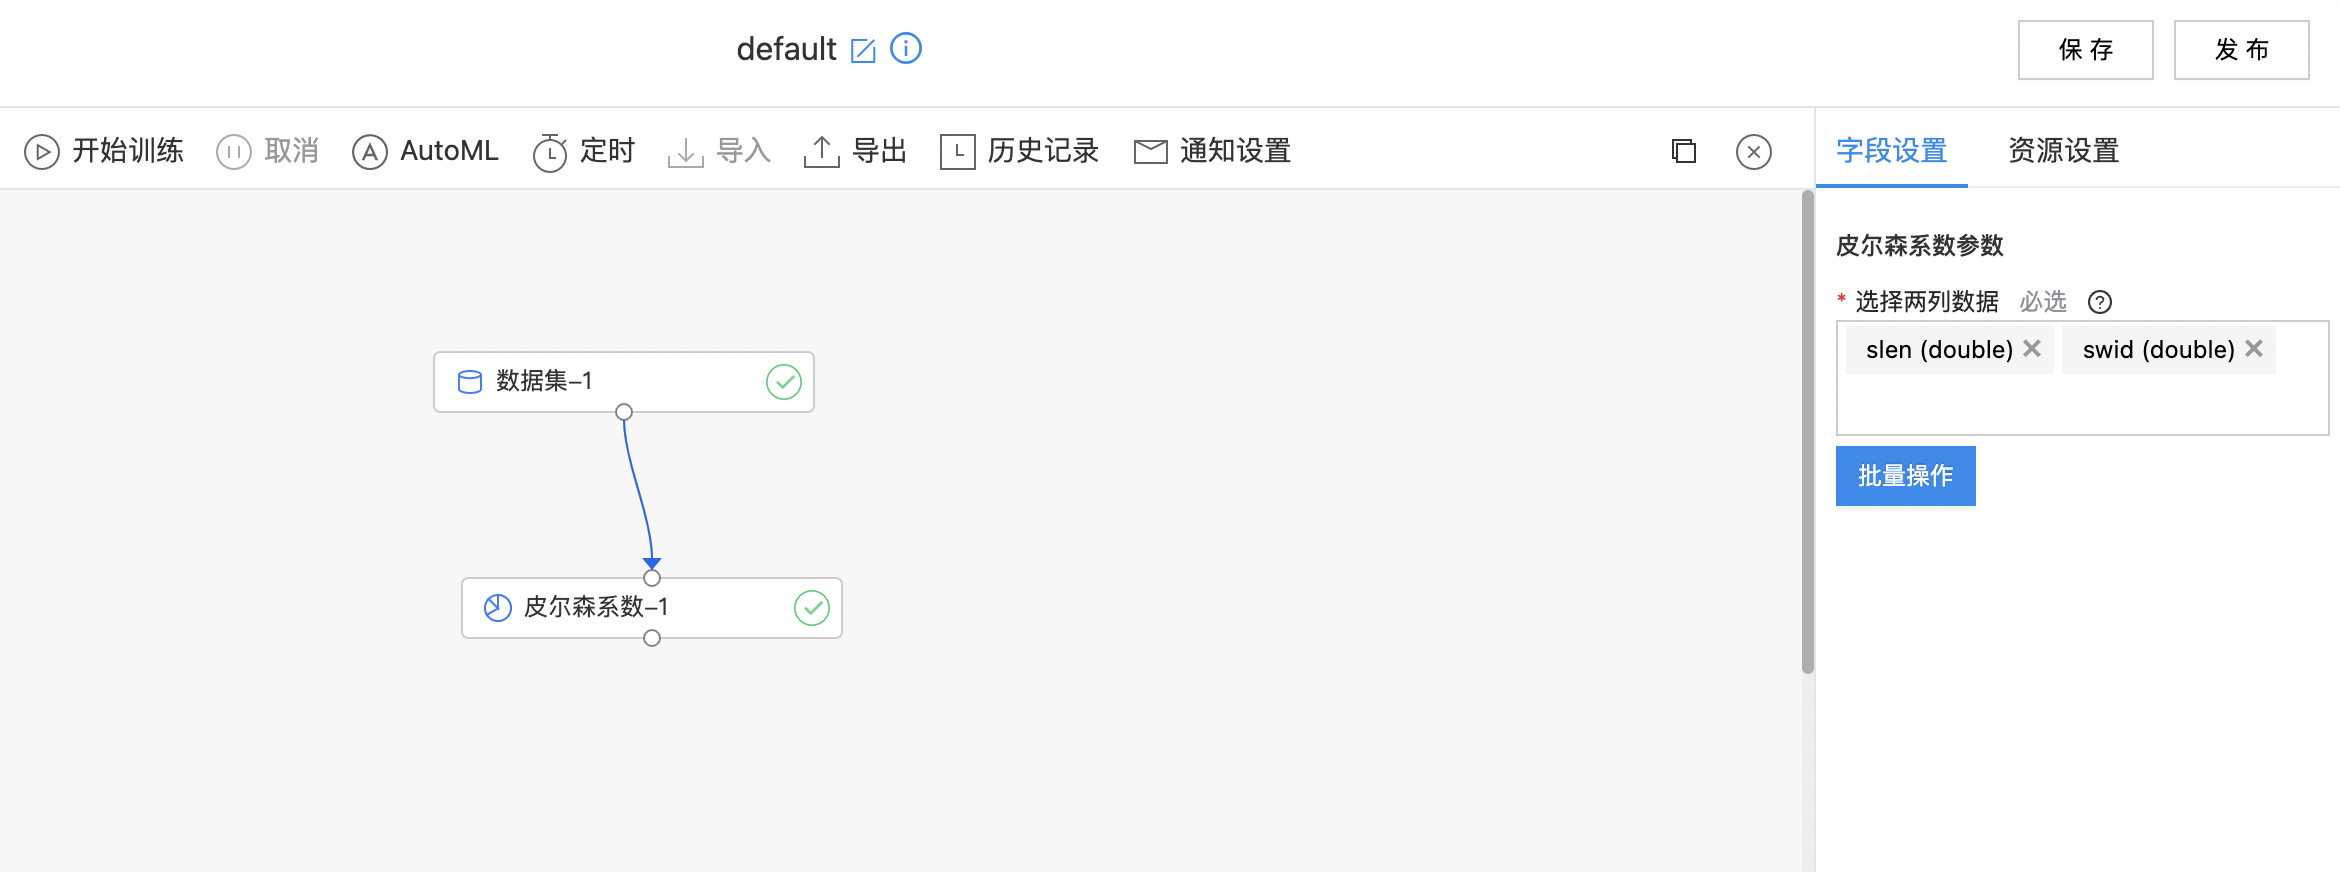This screenshot has height=872, width=2340.
Task: Select the 皮尔森系数-1 node
Action: tap(652, 608)
